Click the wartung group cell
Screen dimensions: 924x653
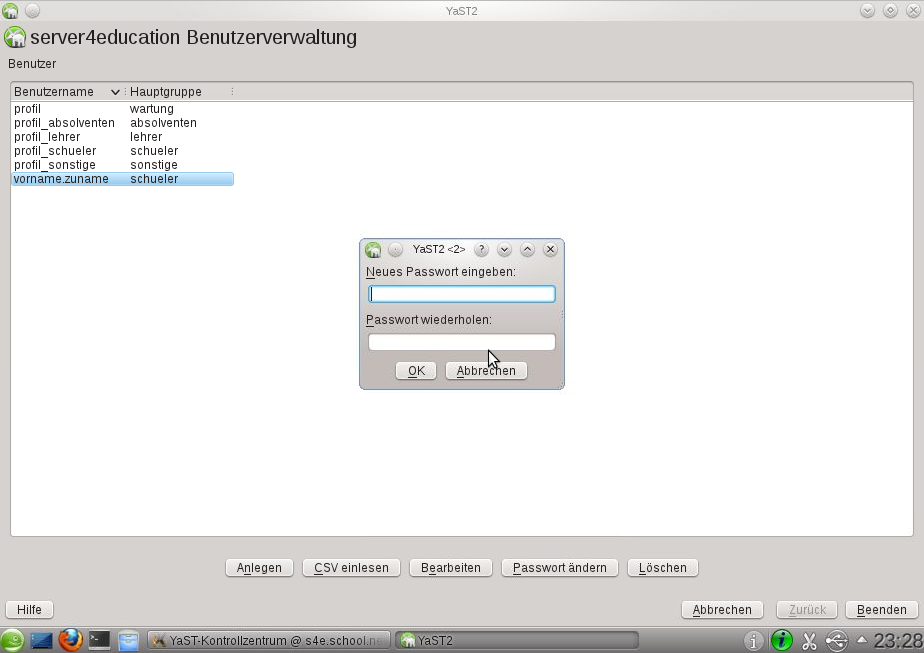pos(152,108)
